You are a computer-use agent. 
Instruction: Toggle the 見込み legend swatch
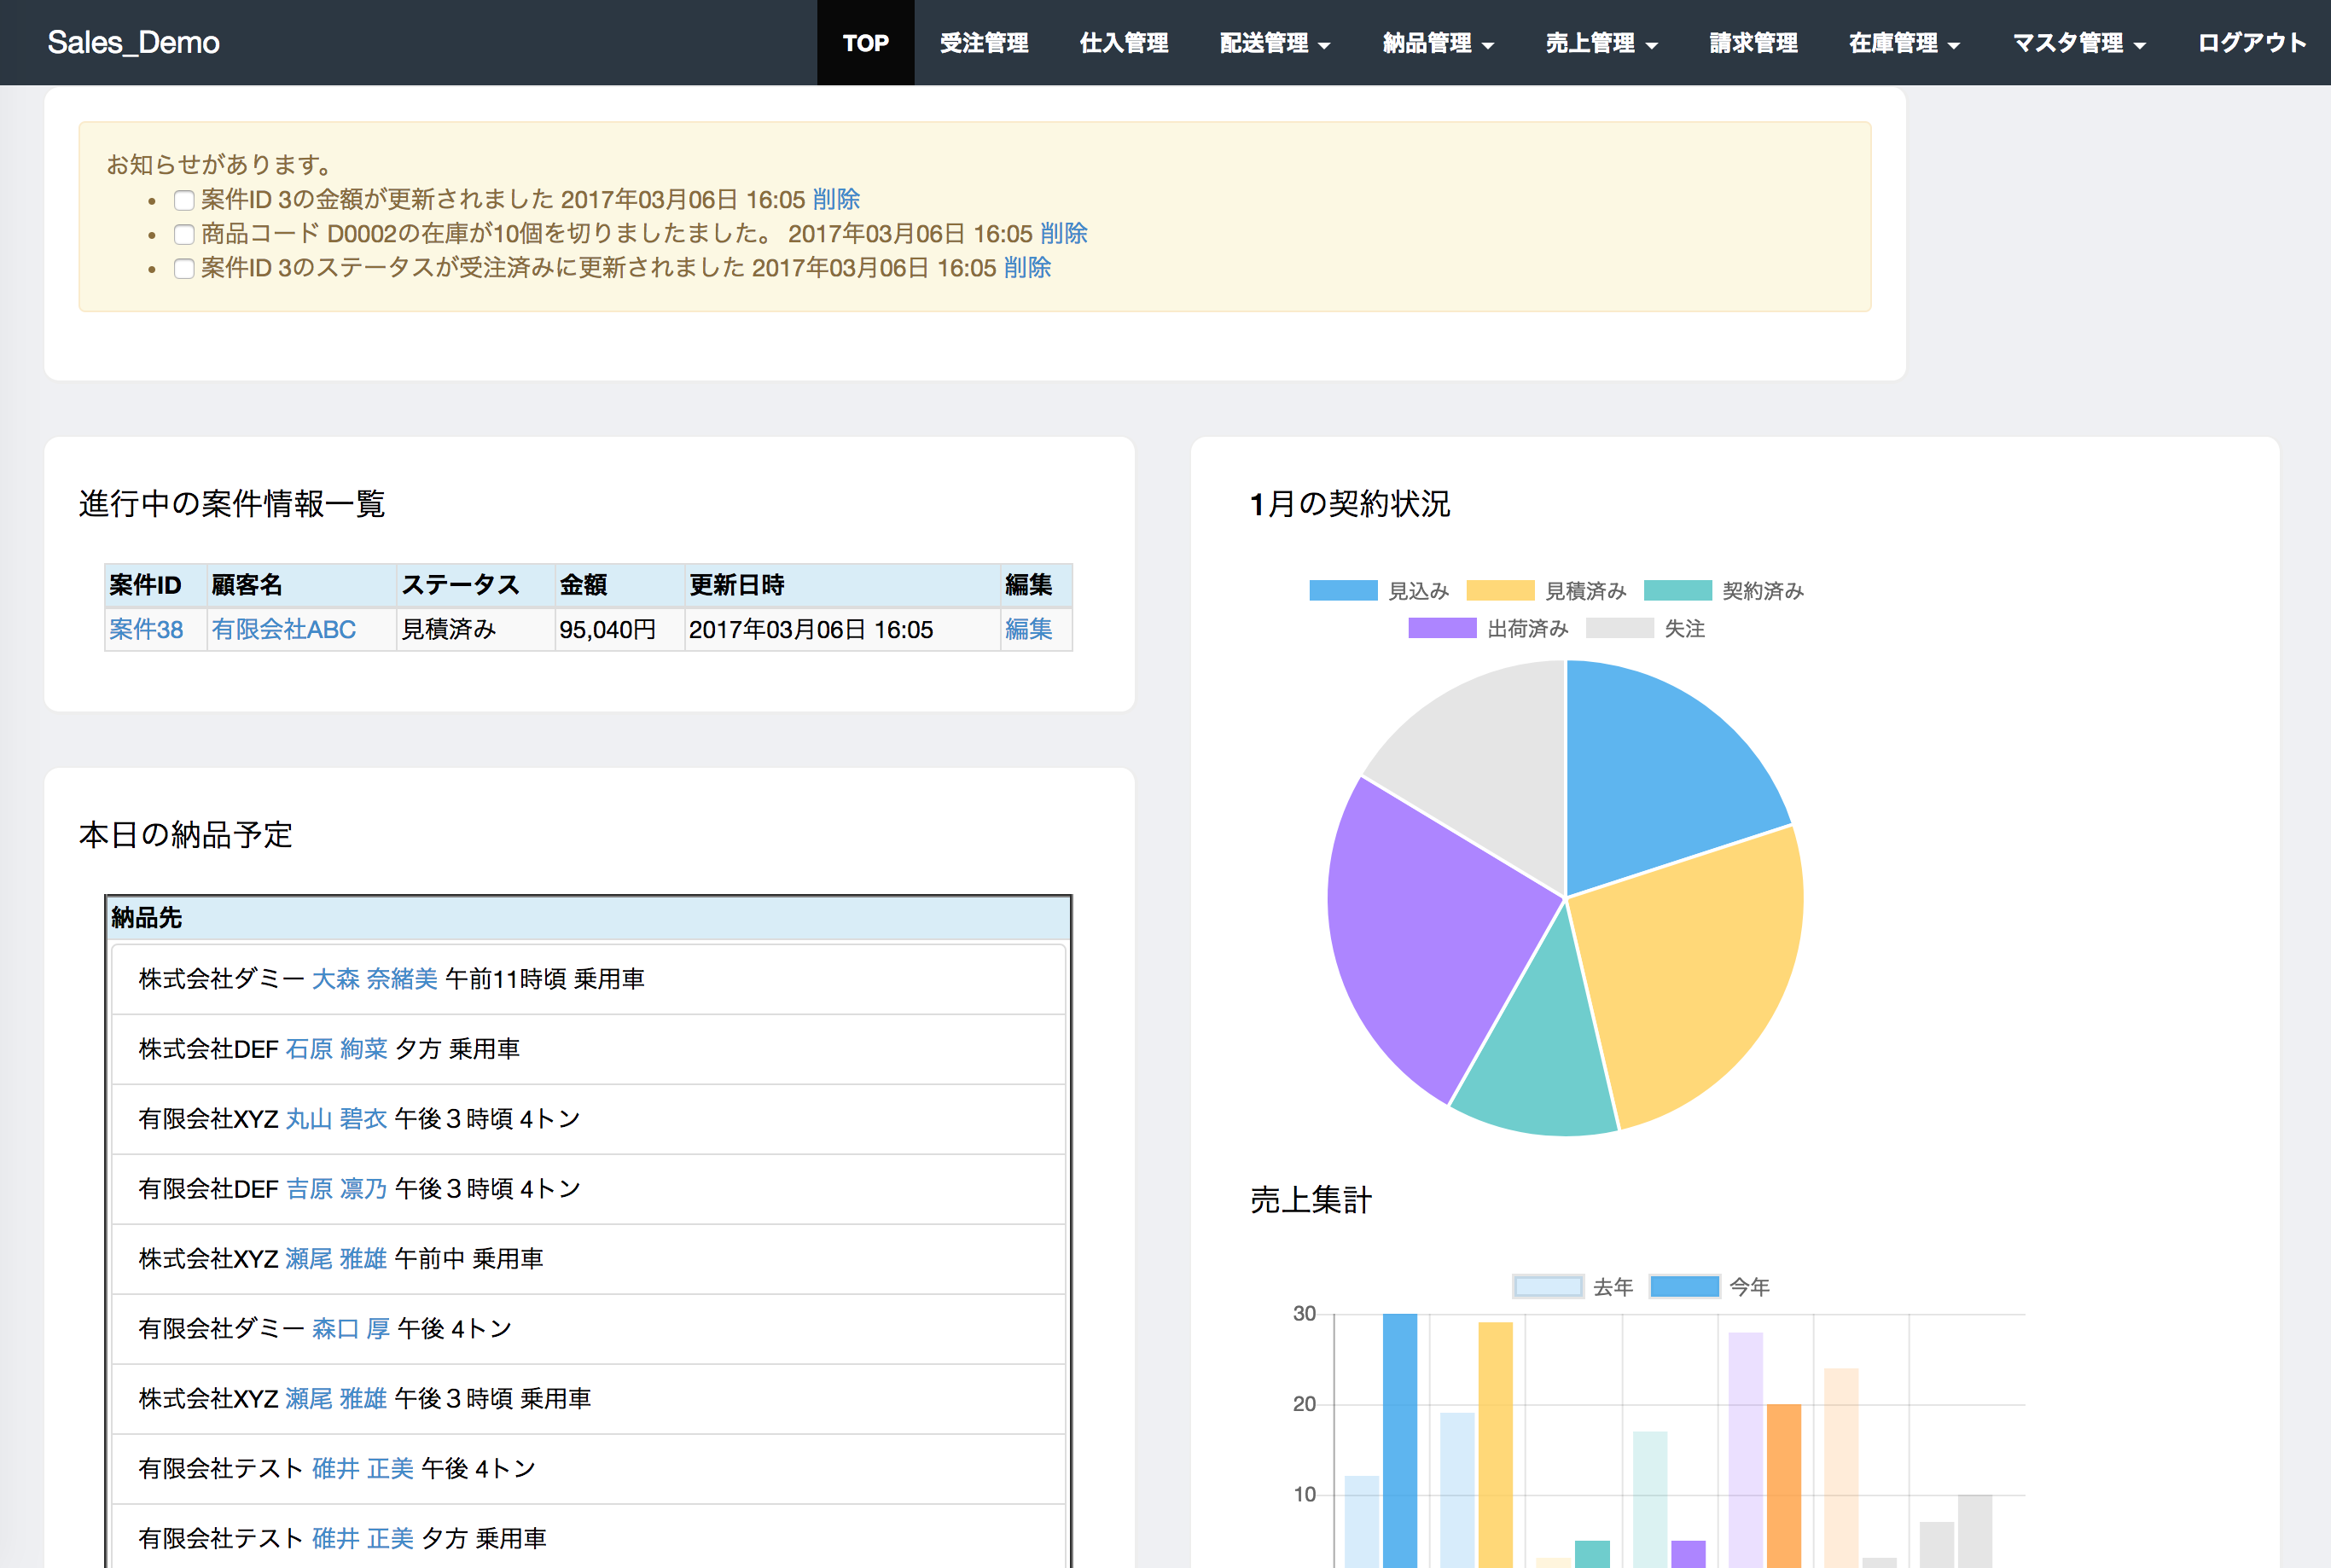1343,591
